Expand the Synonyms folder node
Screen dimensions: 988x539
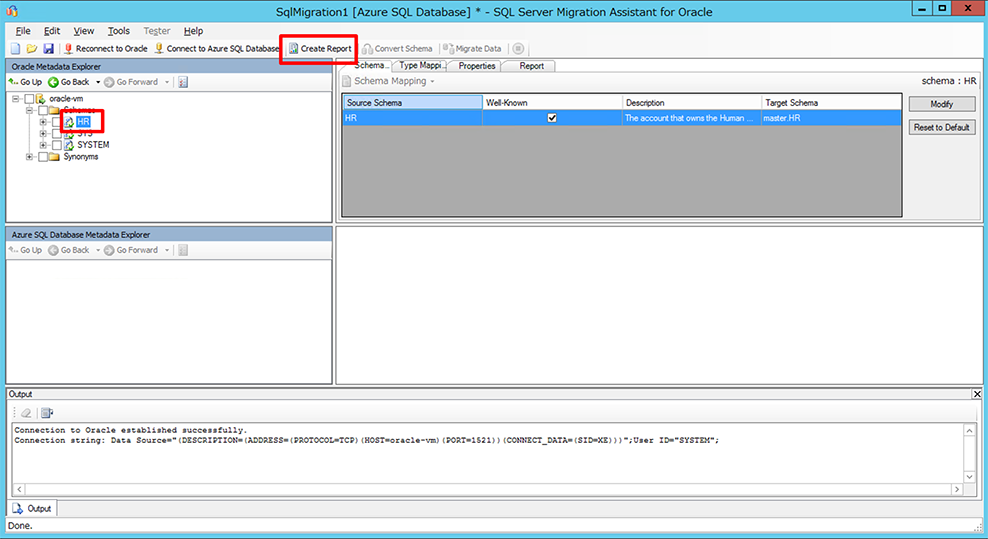(x=30, y=157)
